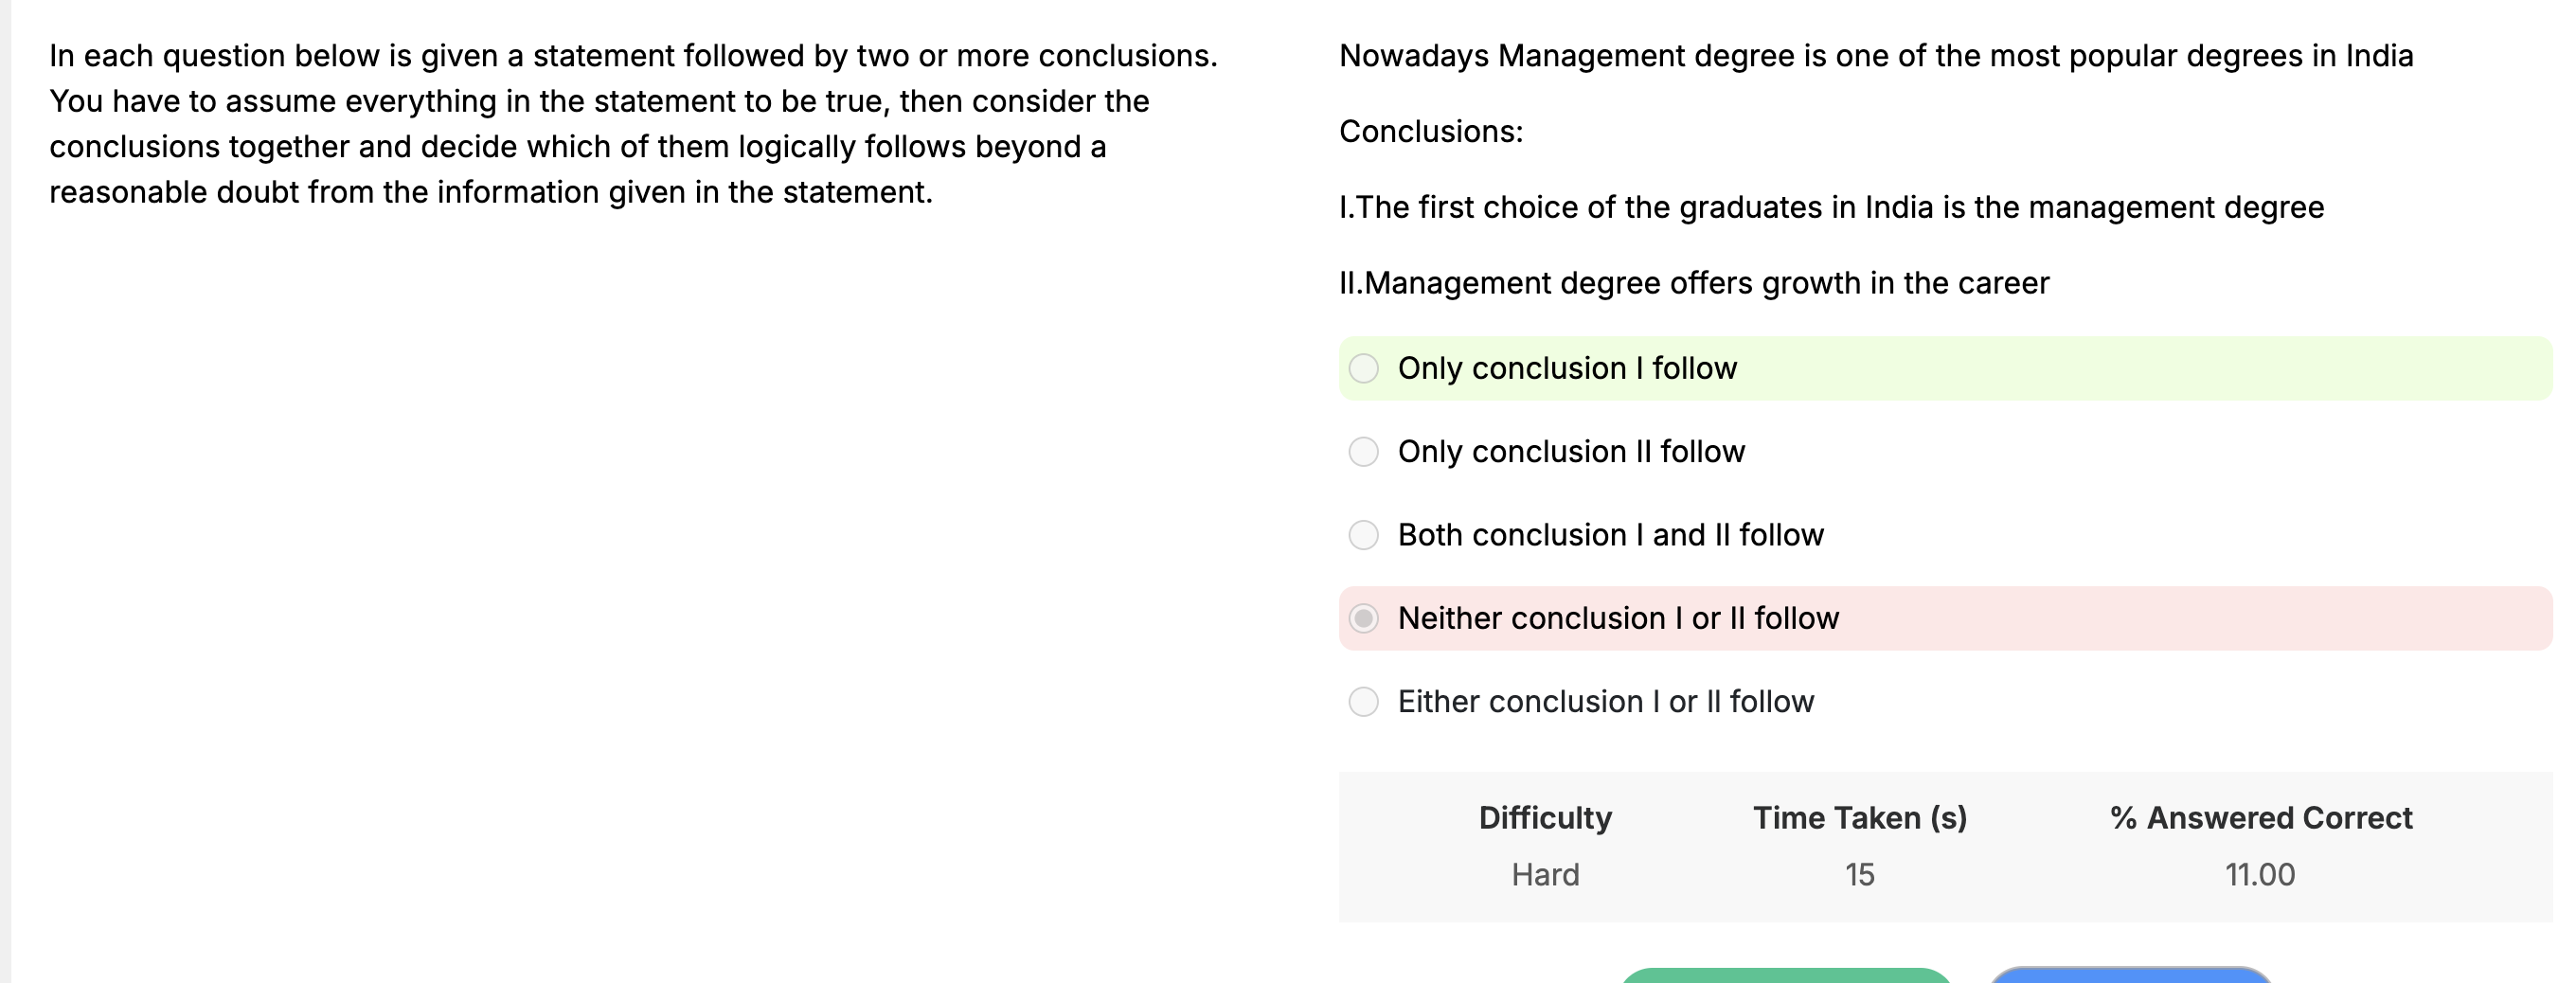Click the red-highlighted 'Neither conclusion' label text
The width and height of the screenshot is (2576, 983).
pyautogui.click(x=1618, y=618)
